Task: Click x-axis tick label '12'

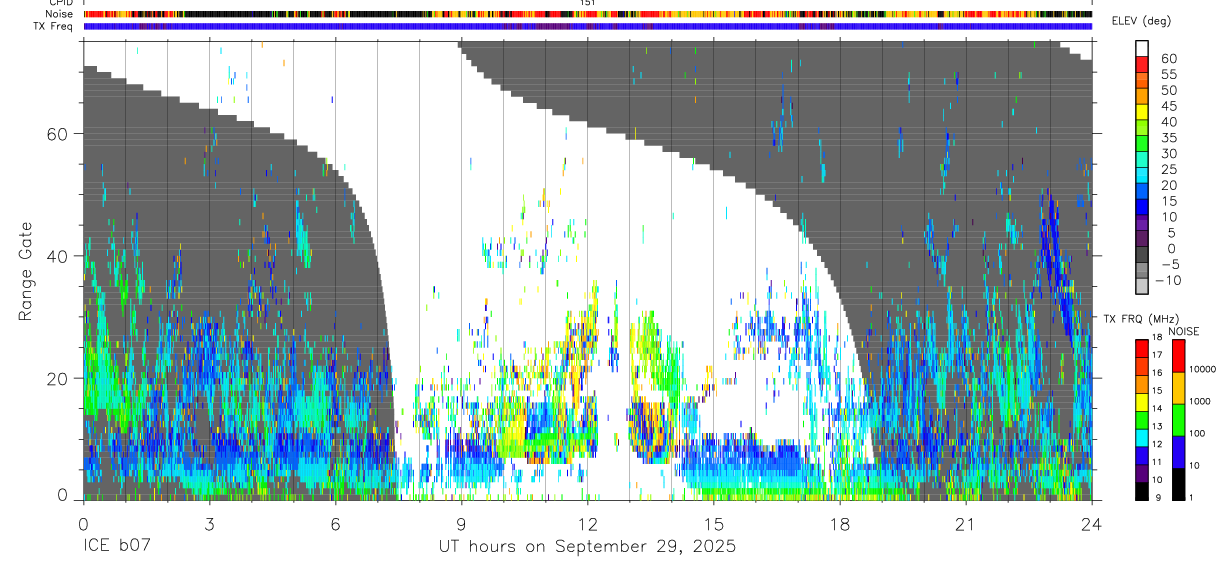Action: coord(587,523)
